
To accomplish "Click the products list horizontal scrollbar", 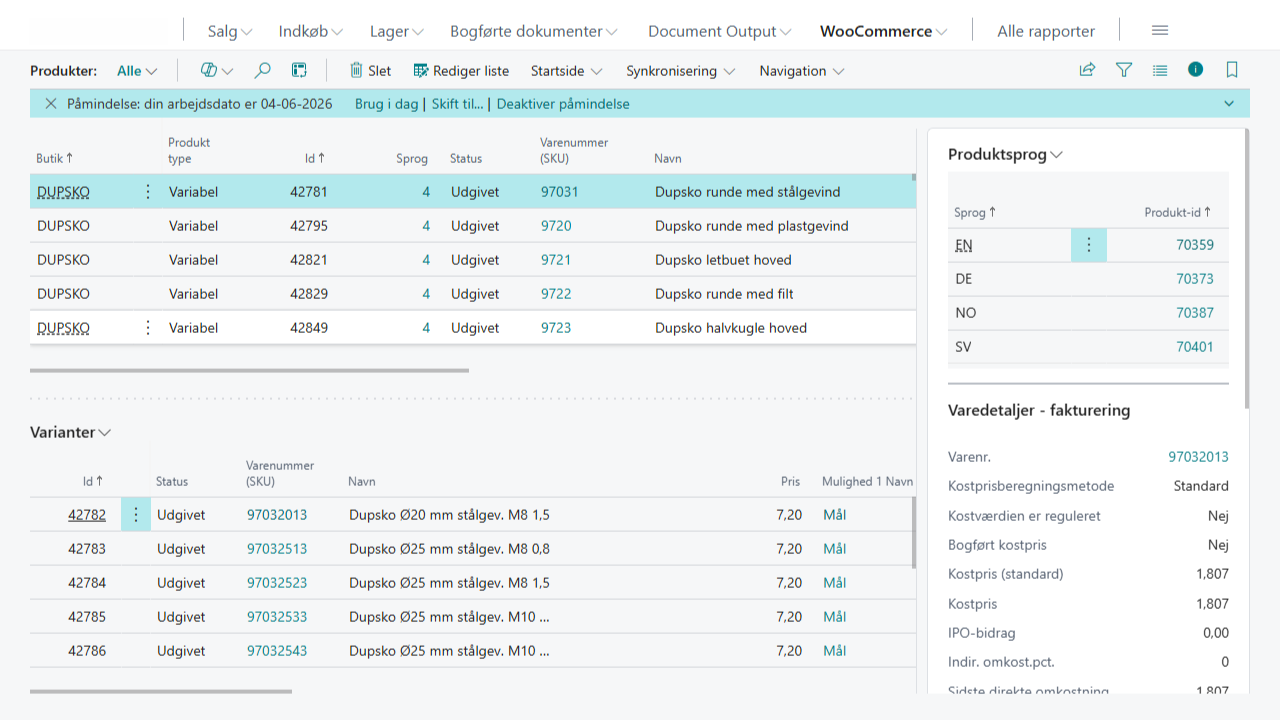I will click(x=249, y=370).
